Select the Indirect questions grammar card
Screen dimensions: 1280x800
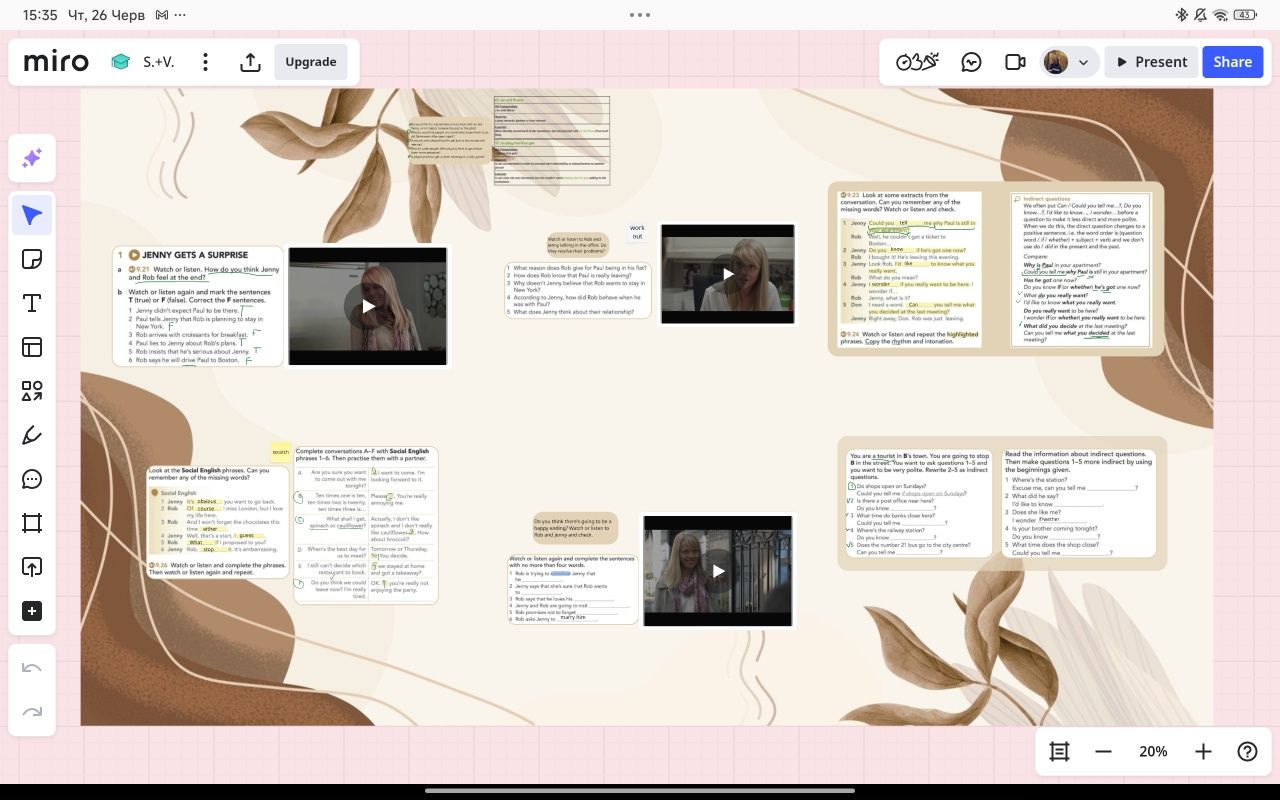tap(1080, 269)
